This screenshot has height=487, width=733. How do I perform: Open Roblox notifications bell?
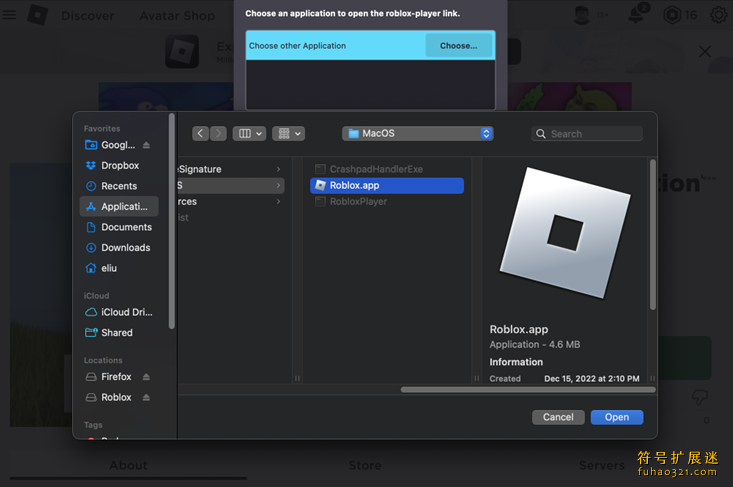(636, 15)
